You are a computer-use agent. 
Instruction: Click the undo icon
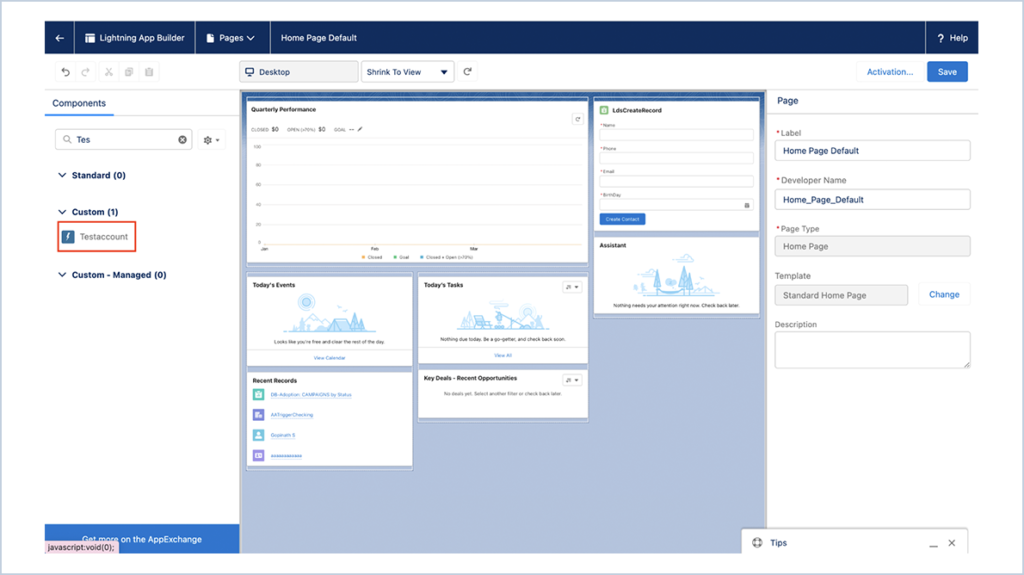[x=65, y=72]
